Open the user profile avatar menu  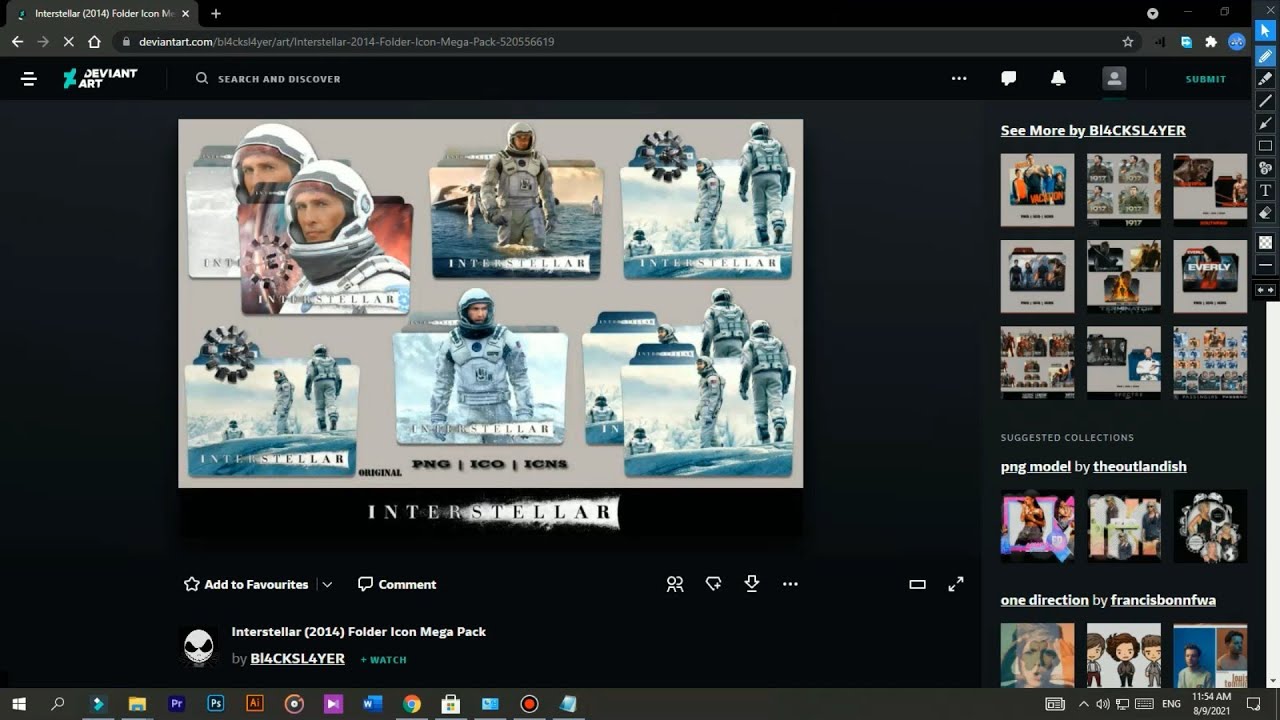point(1114,78)
